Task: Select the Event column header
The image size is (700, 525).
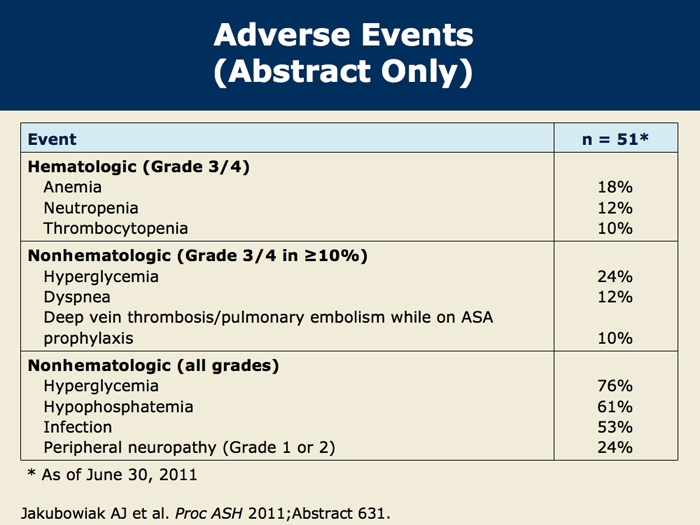Action: [x=52, y=139]
